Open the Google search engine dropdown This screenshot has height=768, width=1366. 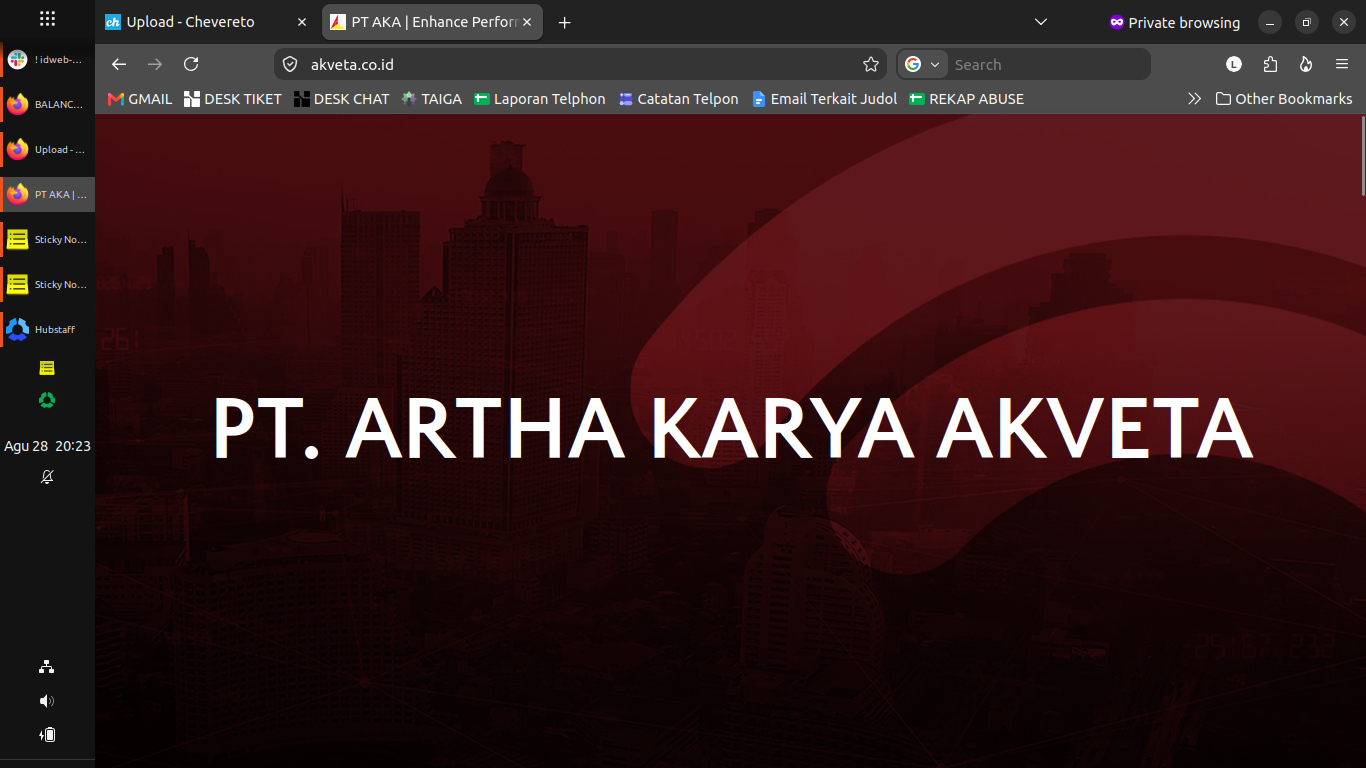tap(923, 64)
